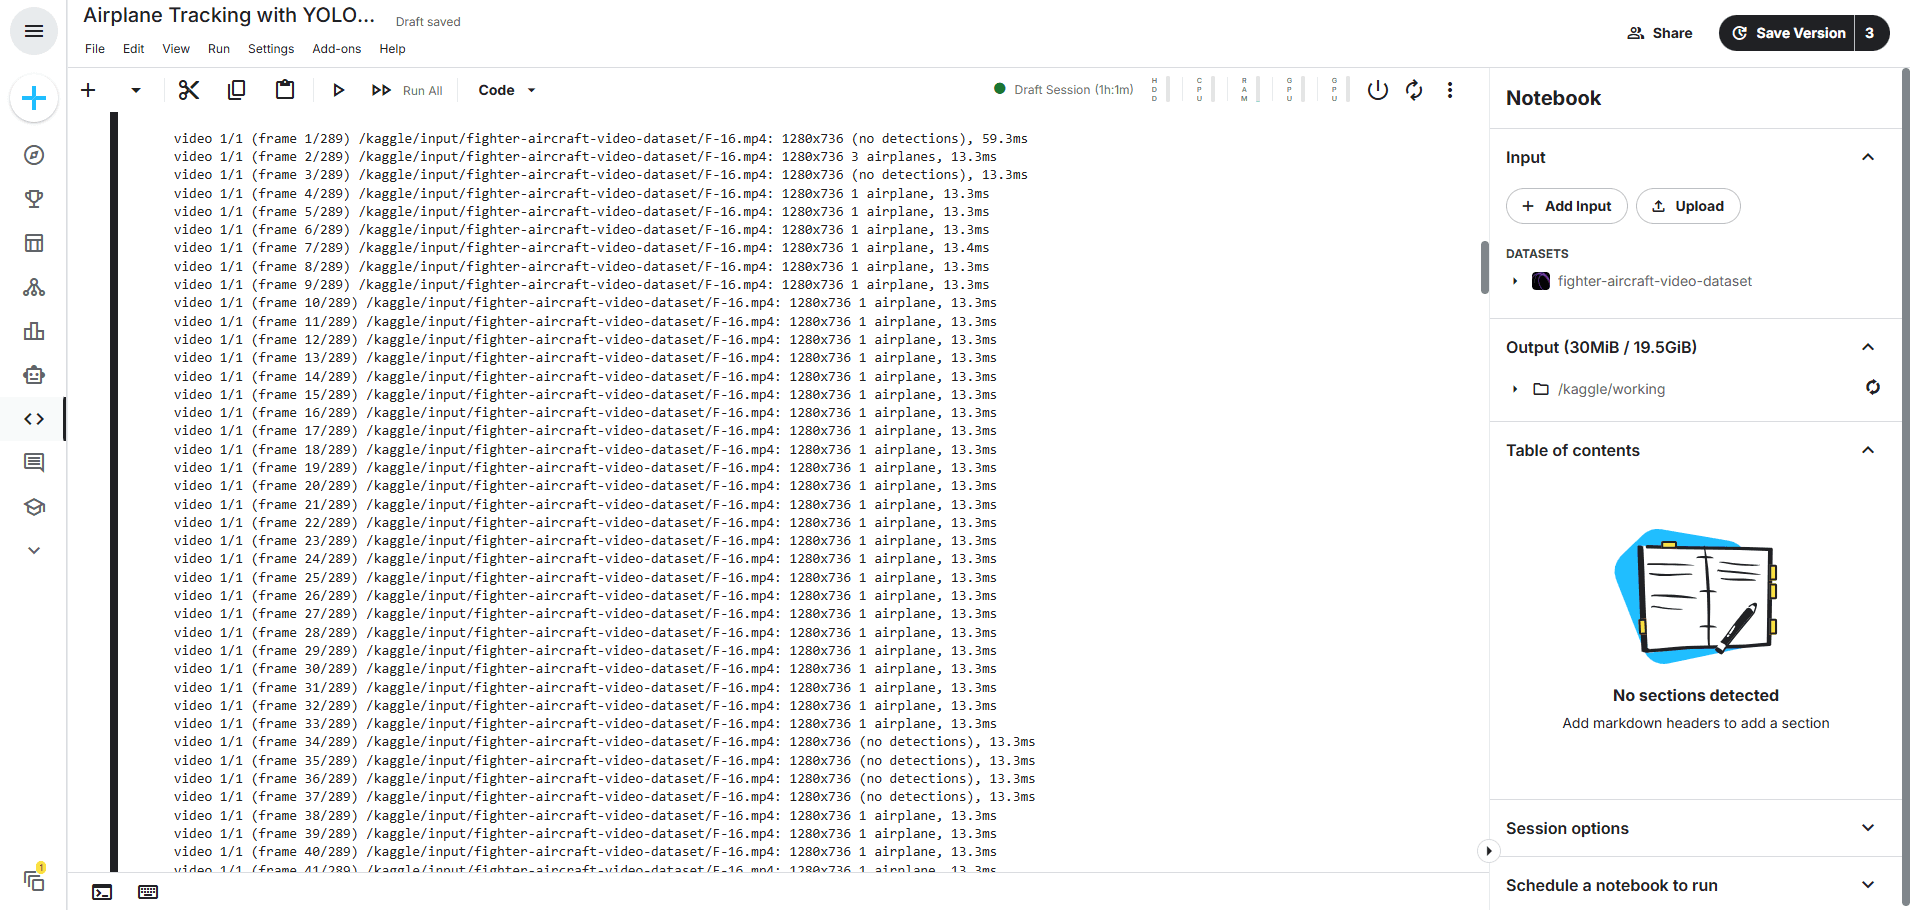Stop the session with the power icon

(x=1378, y=90)
